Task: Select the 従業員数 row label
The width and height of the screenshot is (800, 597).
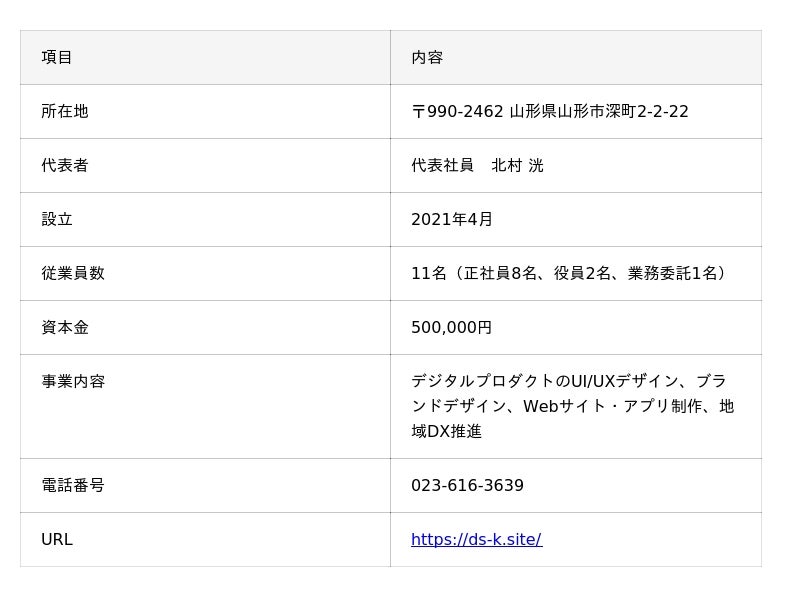Action: 73,273
